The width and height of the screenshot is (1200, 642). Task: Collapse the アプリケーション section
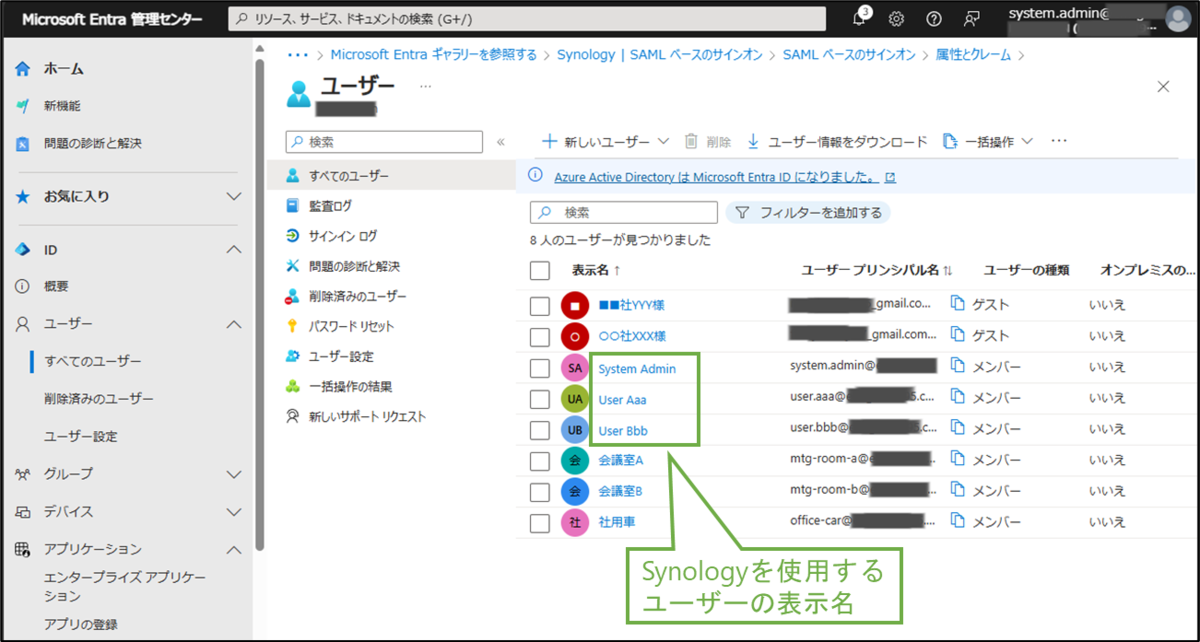(x=234, y=549)
